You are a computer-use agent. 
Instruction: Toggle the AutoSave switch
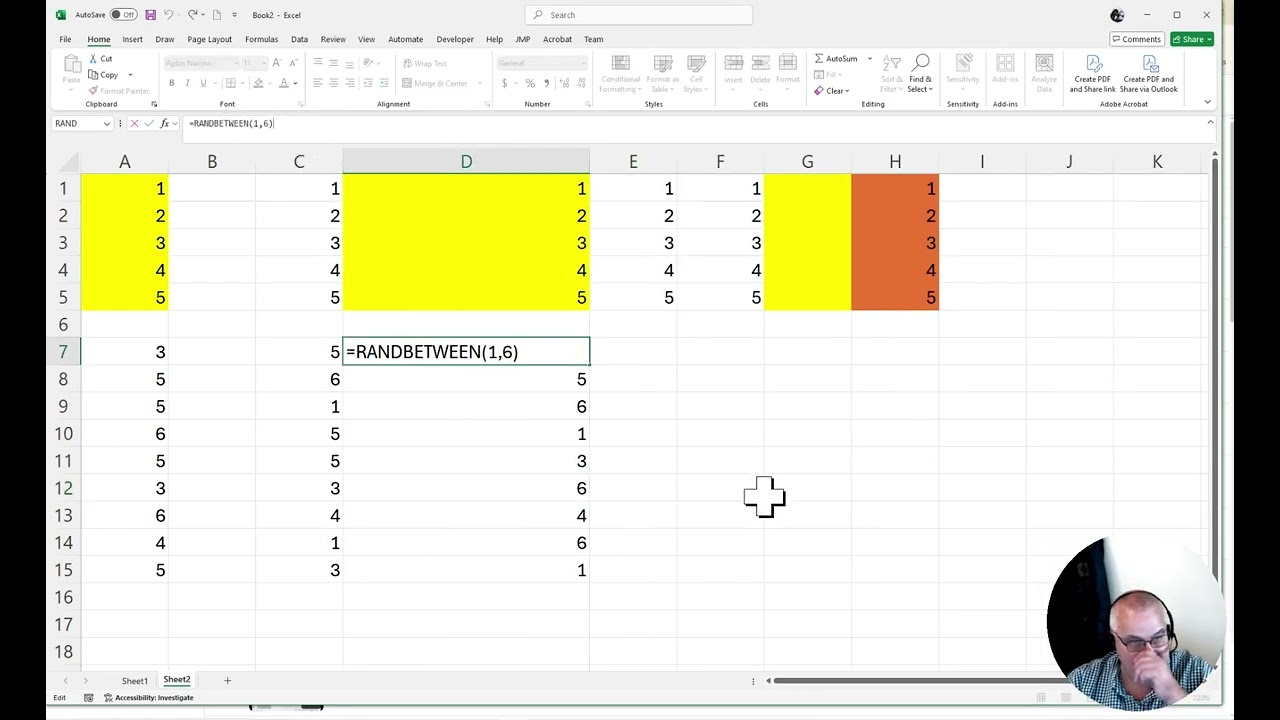click(x=124, y=15)
